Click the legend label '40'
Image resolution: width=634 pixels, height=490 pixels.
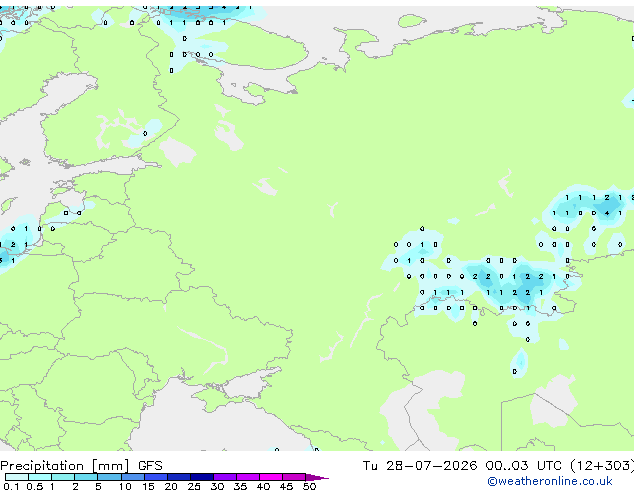point(263,486)
